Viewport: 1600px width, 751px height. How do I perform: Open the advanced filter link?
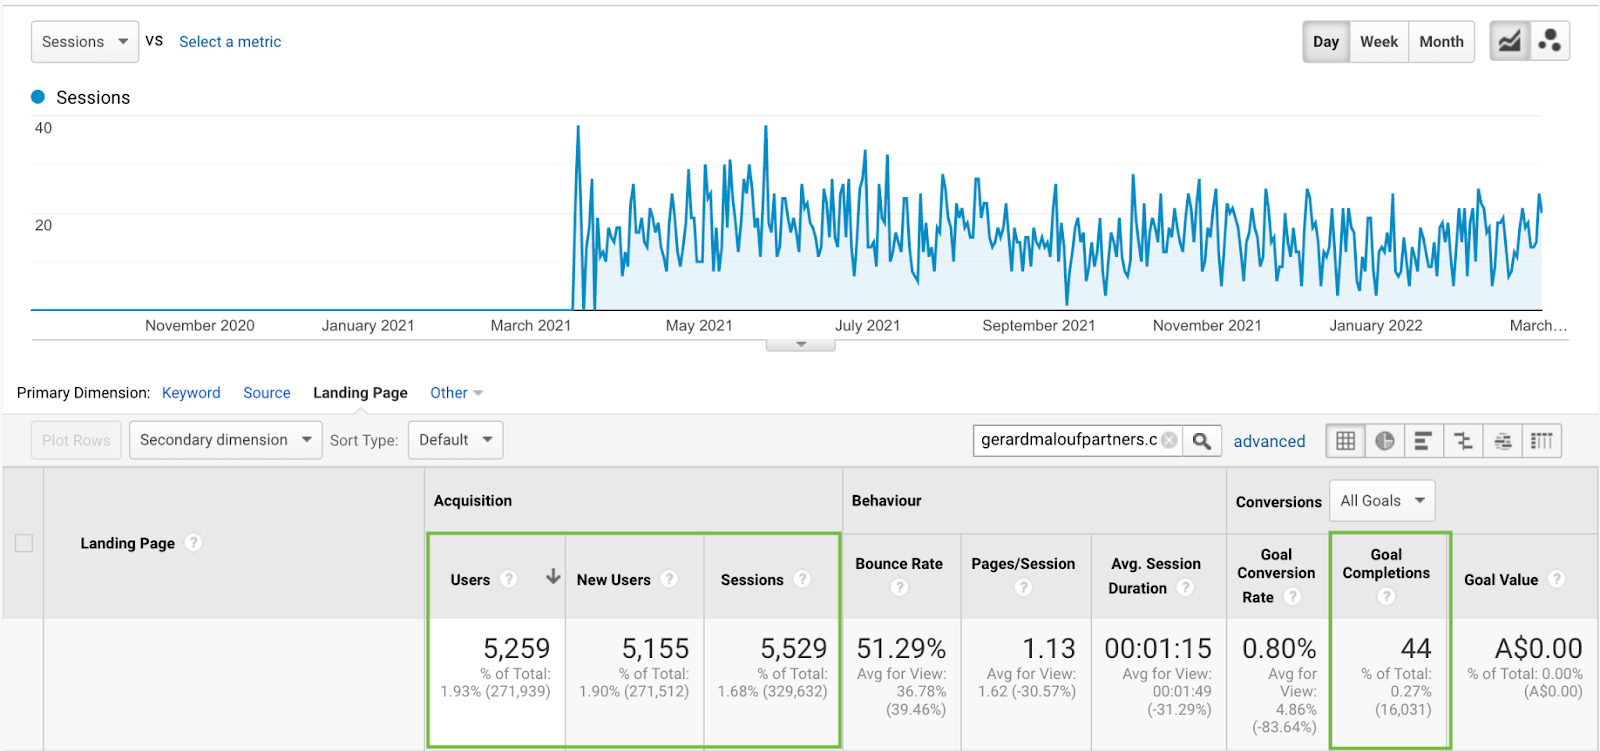[1269, 441]
